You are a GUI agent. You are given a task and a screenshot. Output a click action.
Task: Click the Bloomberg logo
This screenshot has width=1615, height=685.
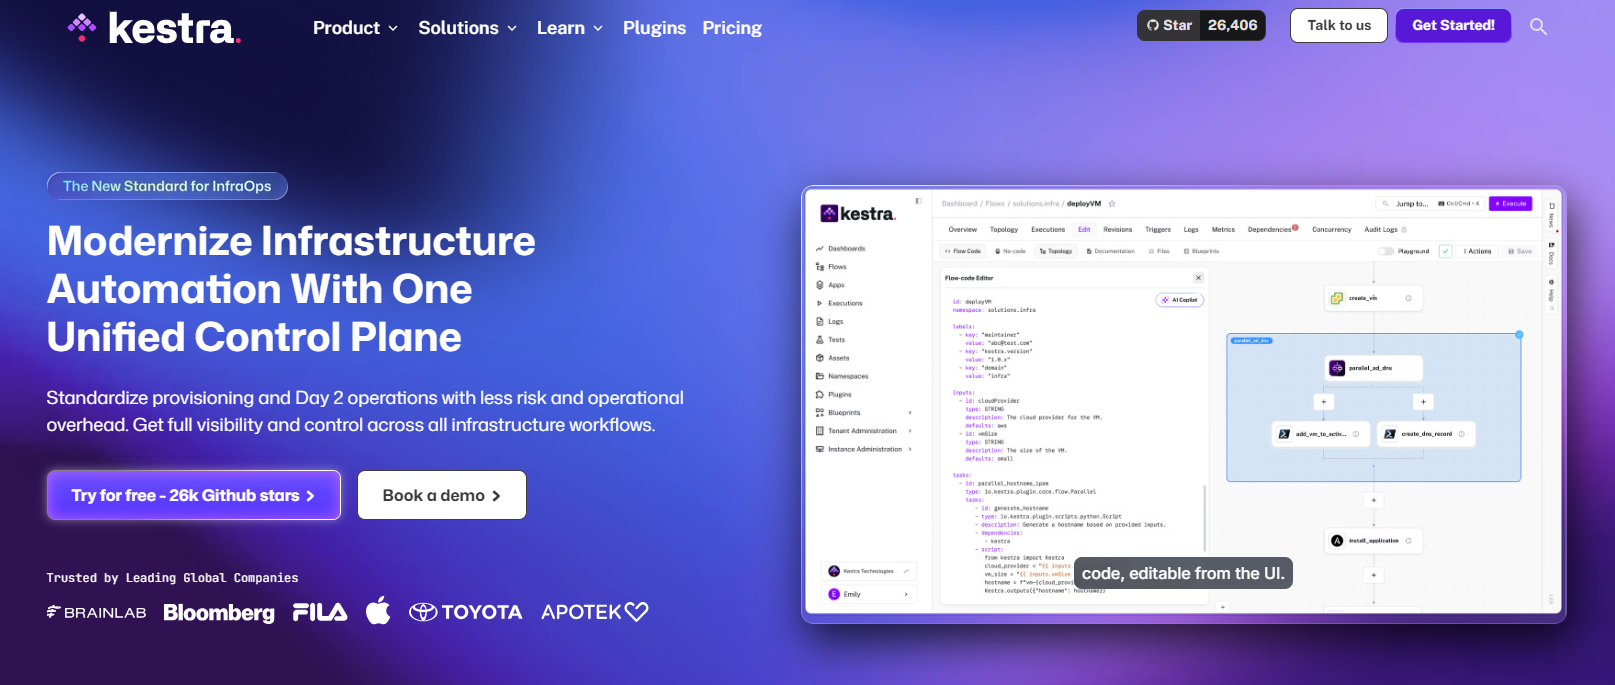[x=219, y=613]
